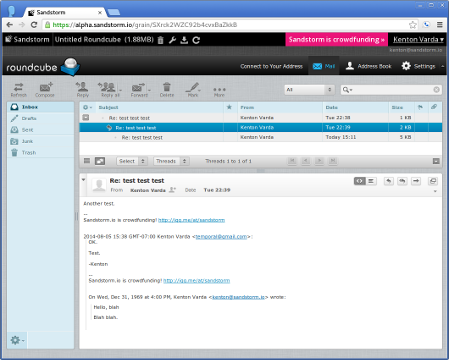Open the Settings tab
The image size is (449, 360).
tap(419, 66)
